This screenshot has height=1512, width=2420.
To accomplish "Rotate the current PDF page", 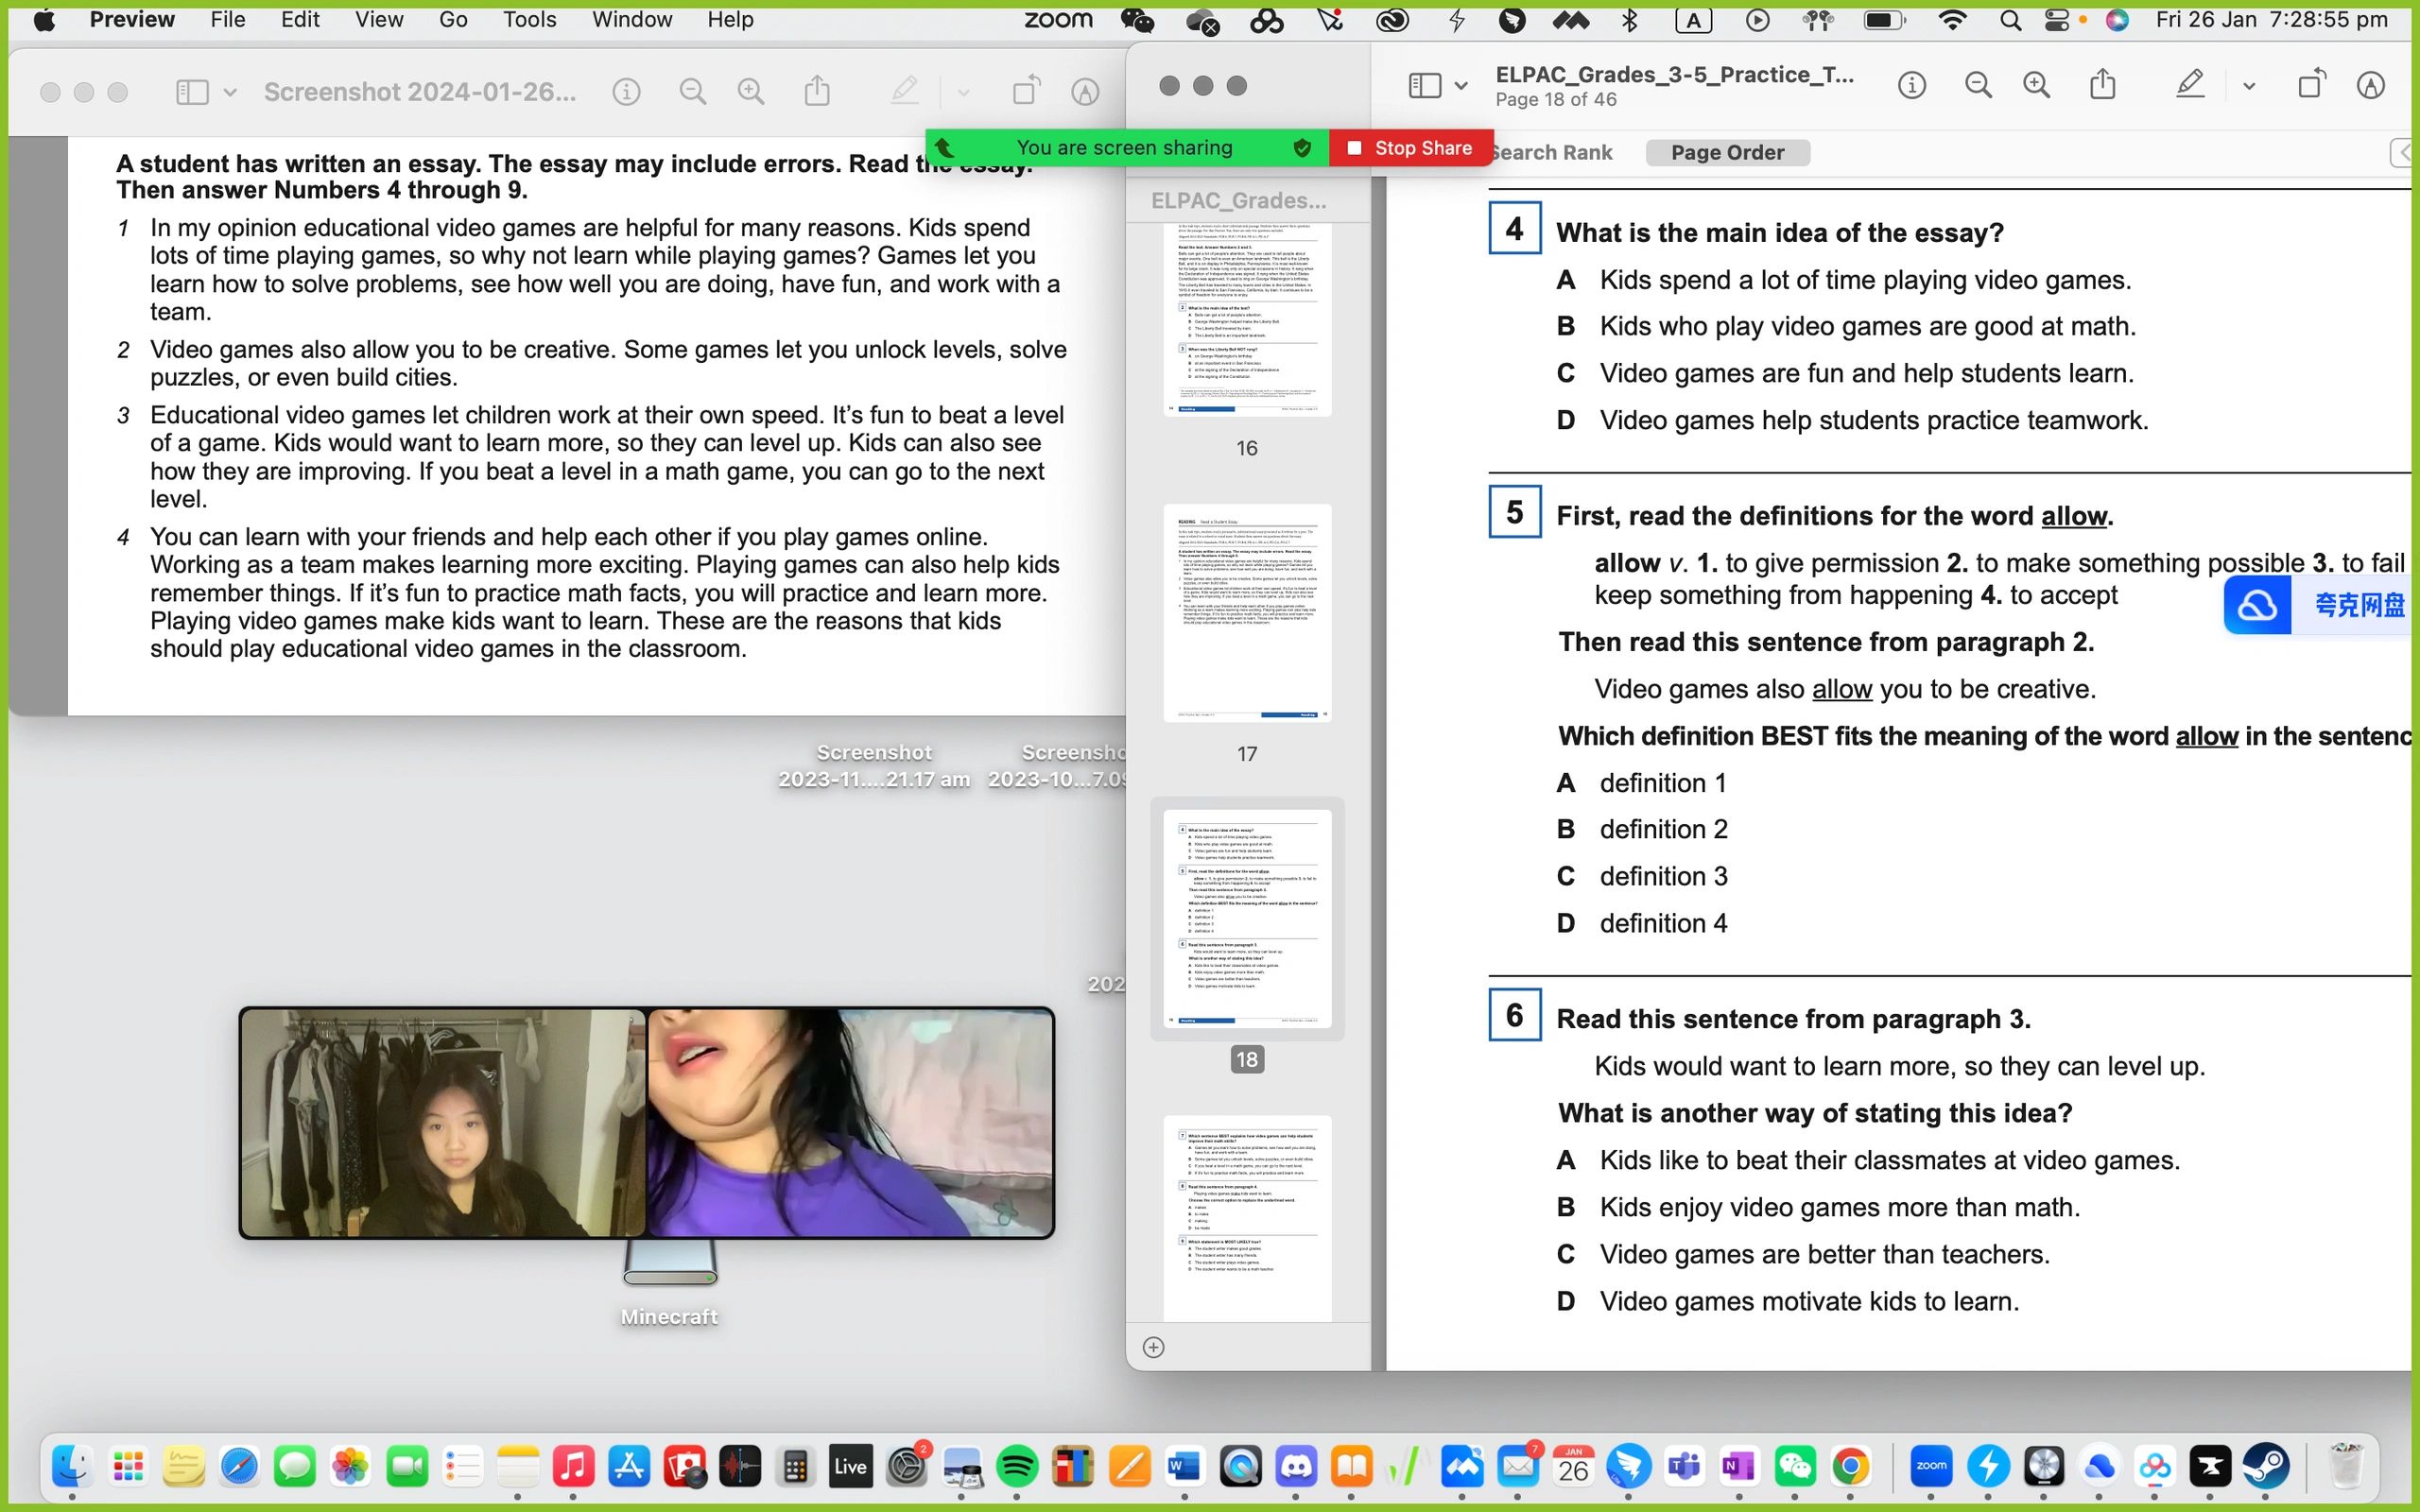I will 2311,85.
